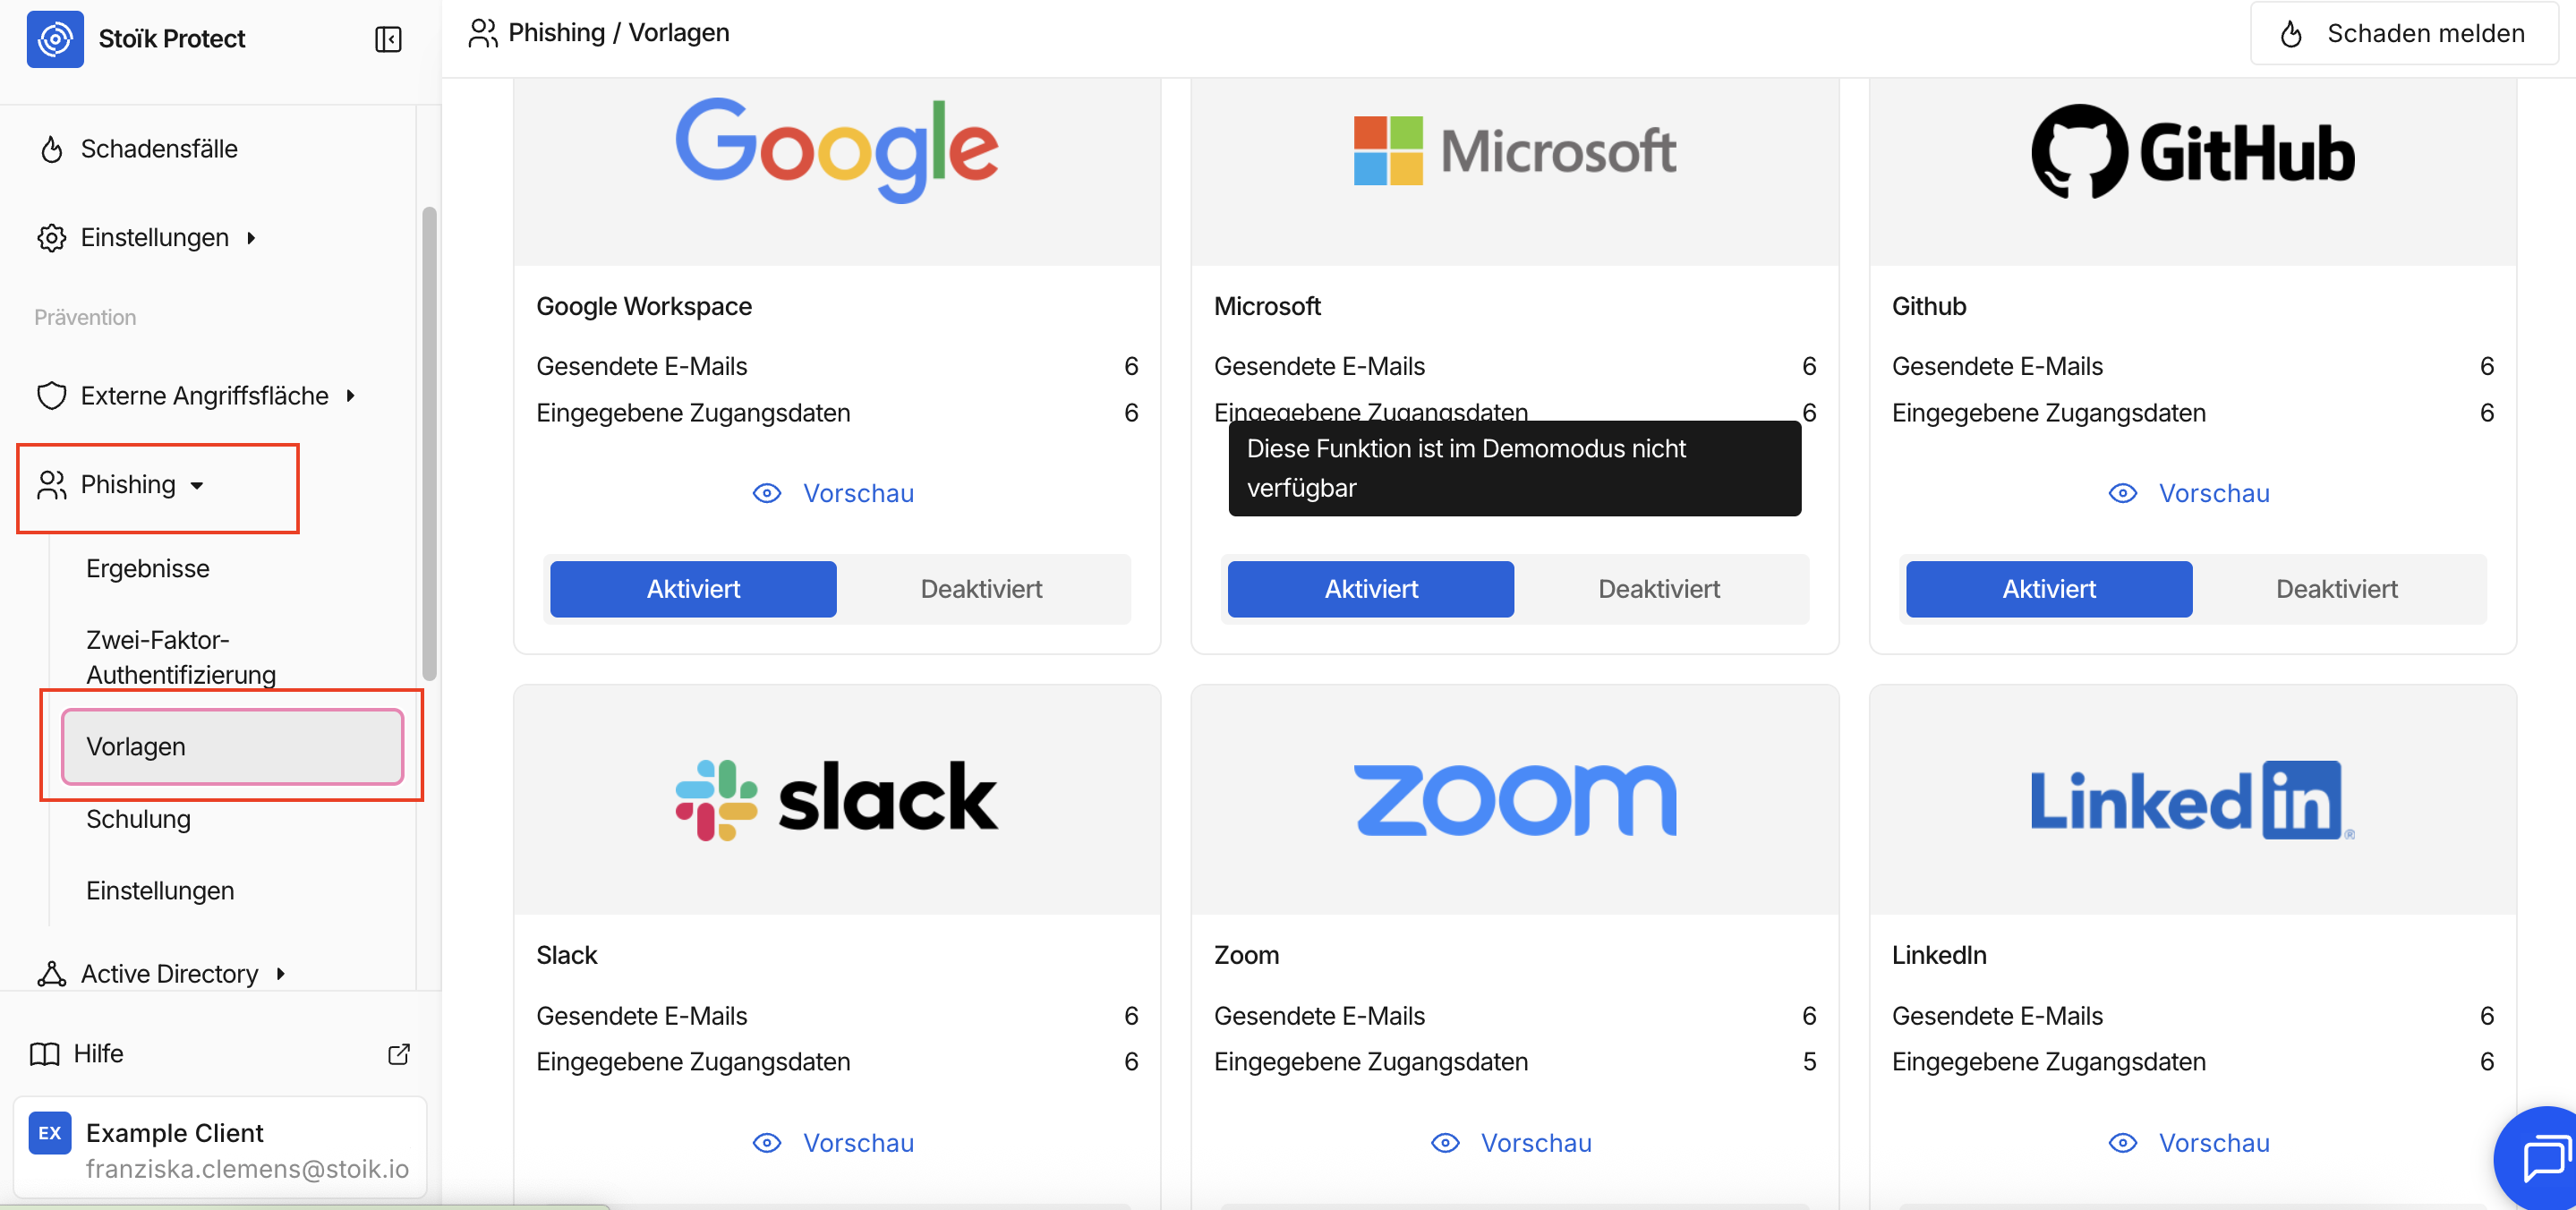Open Schadensfälle via the flame icon

click(x=52, y=150)
